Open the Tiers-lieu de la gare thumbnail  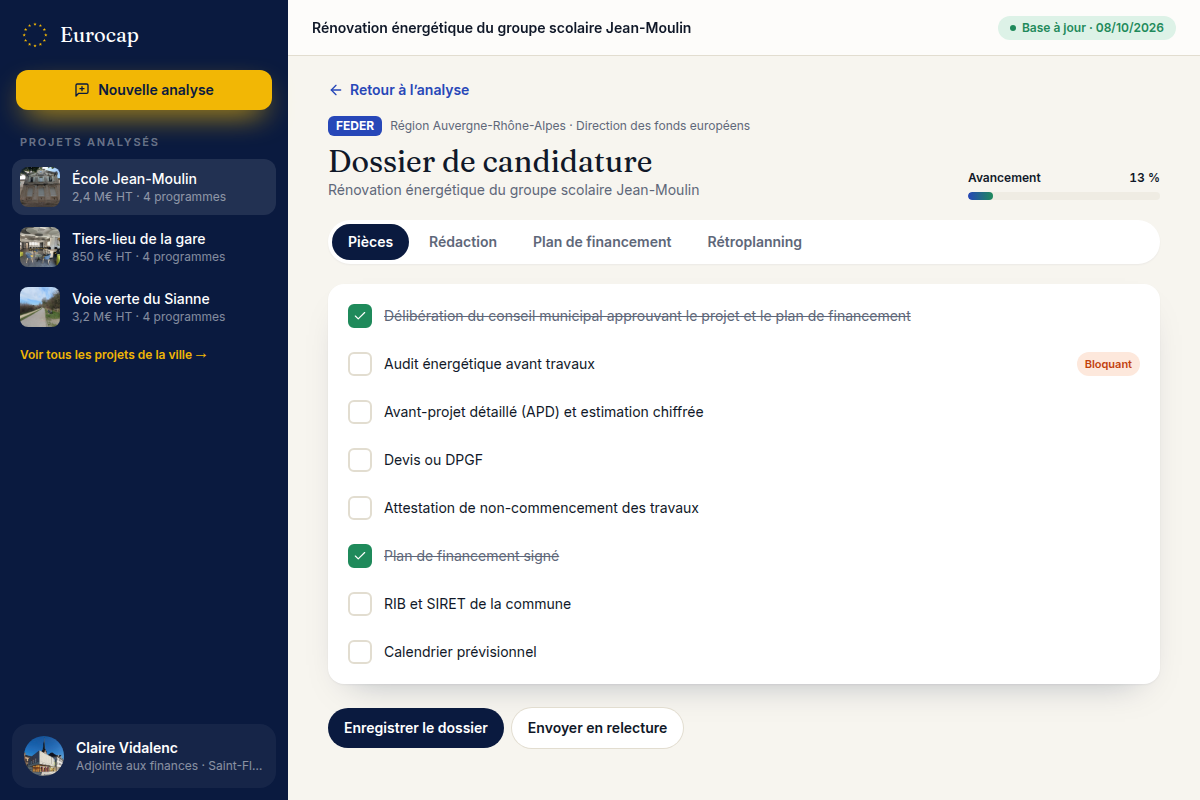(40, 247)
